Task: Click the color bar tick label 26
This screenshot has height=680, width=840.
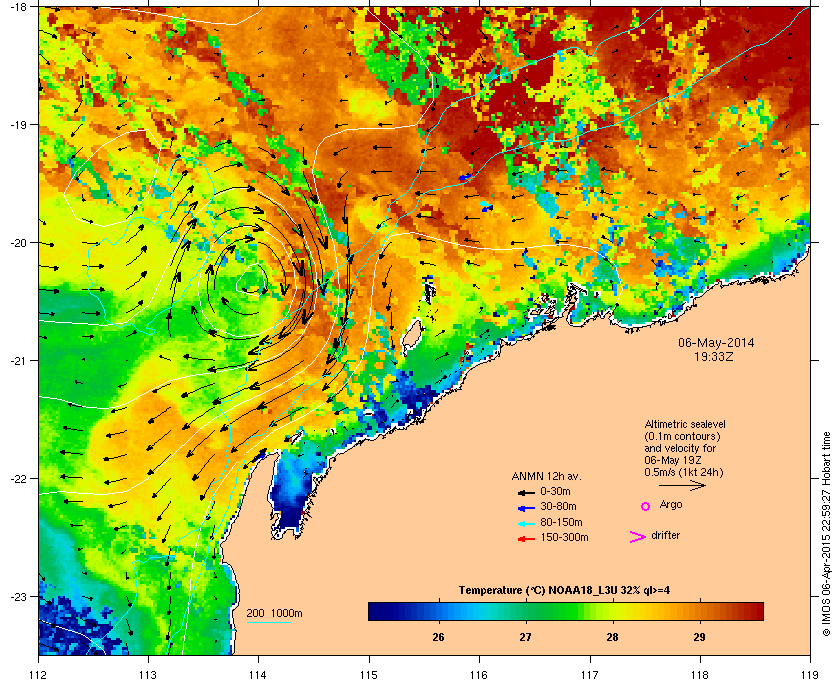Action: pos(438,637)
